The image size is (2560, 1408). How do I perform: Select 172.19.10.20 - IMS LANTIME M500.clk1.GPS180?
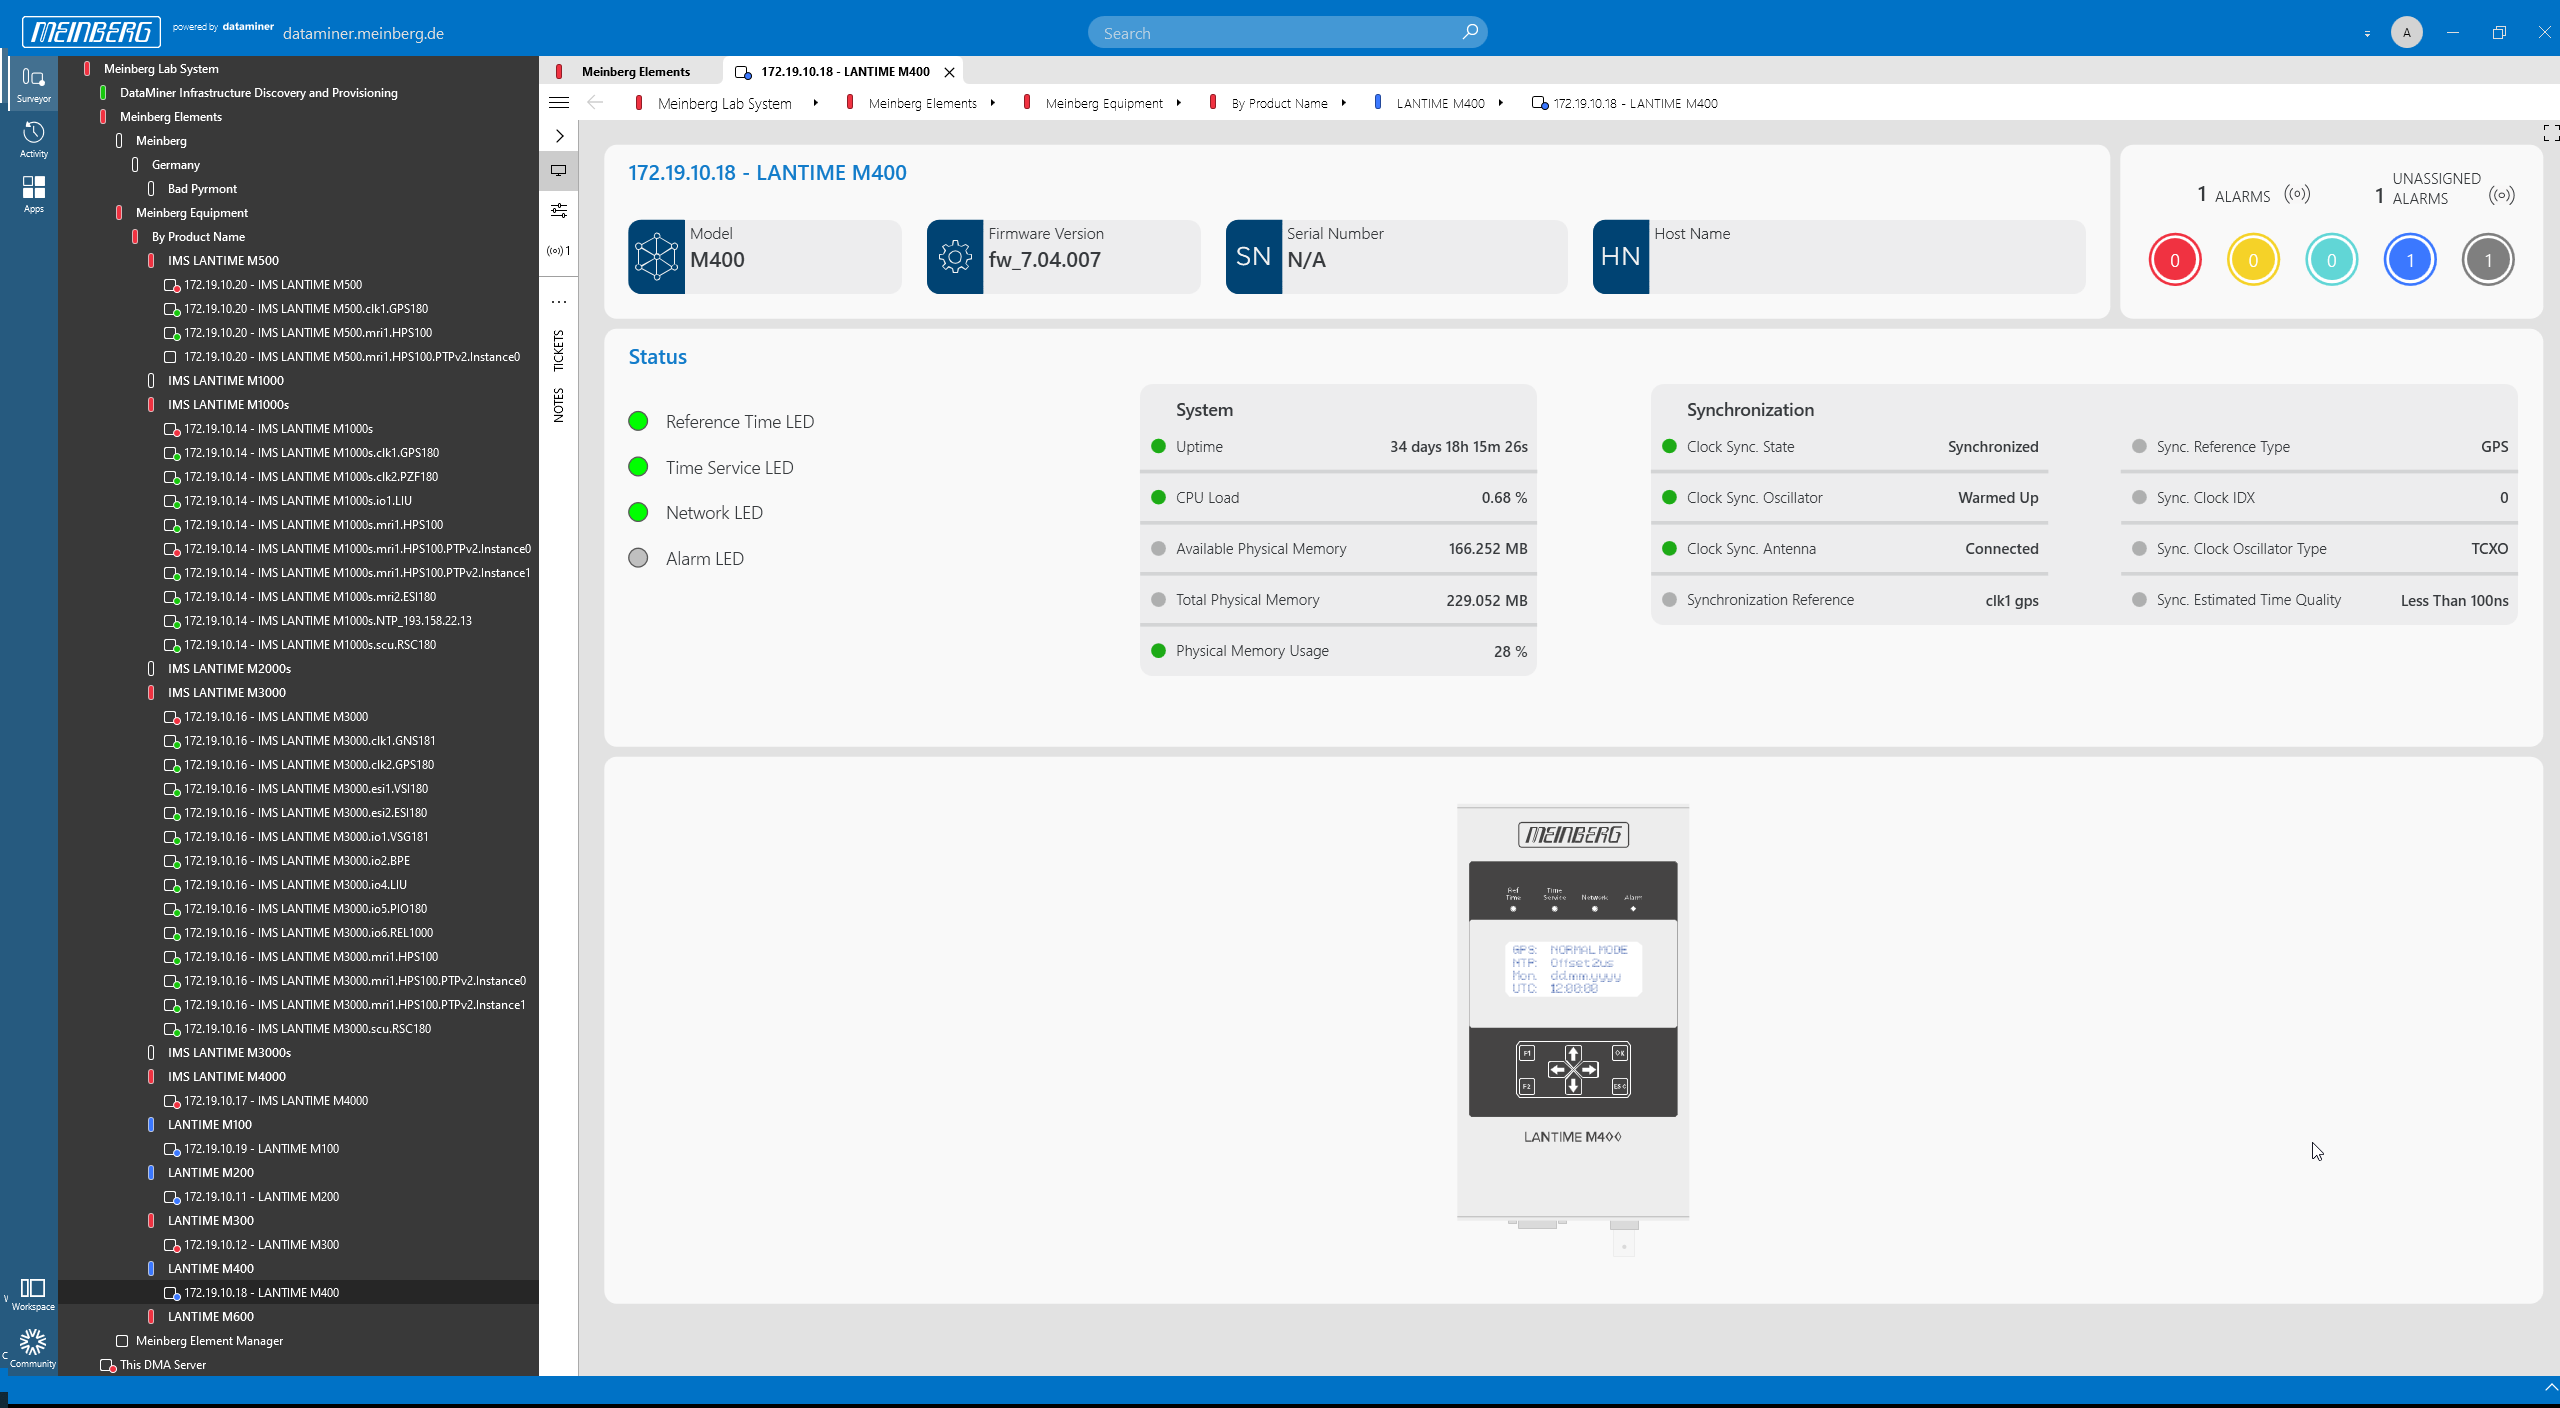[x=305, y=309]
